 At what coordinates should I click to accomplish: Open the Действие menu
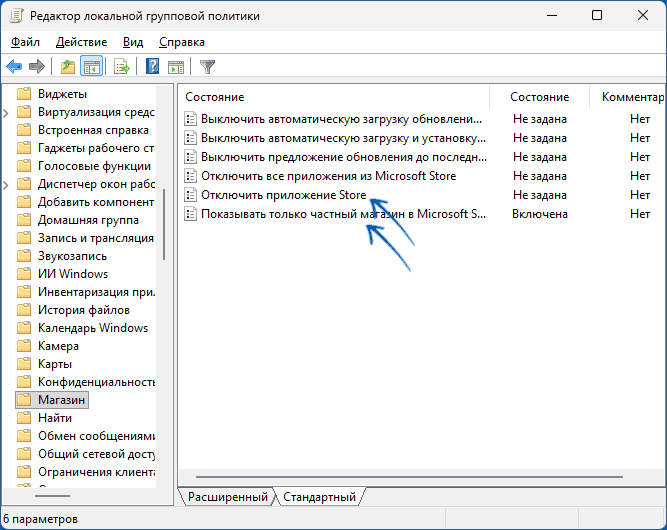pyautogui.click(x=81, y=42)
